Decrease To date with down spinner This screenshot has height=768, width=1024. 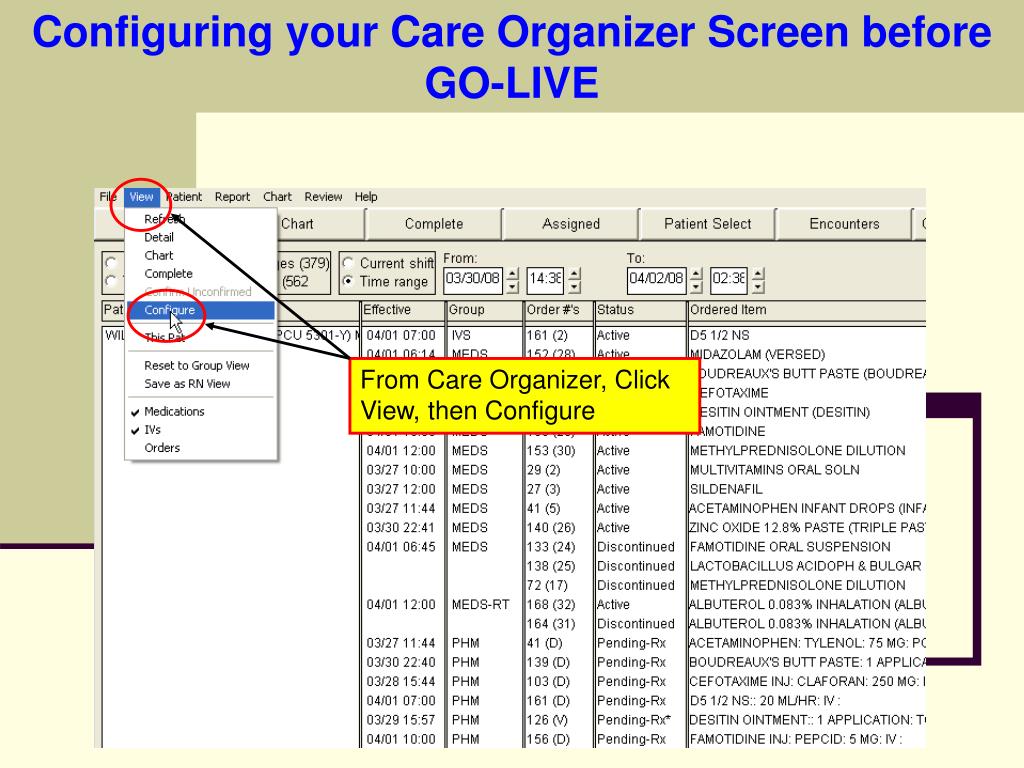697,286
